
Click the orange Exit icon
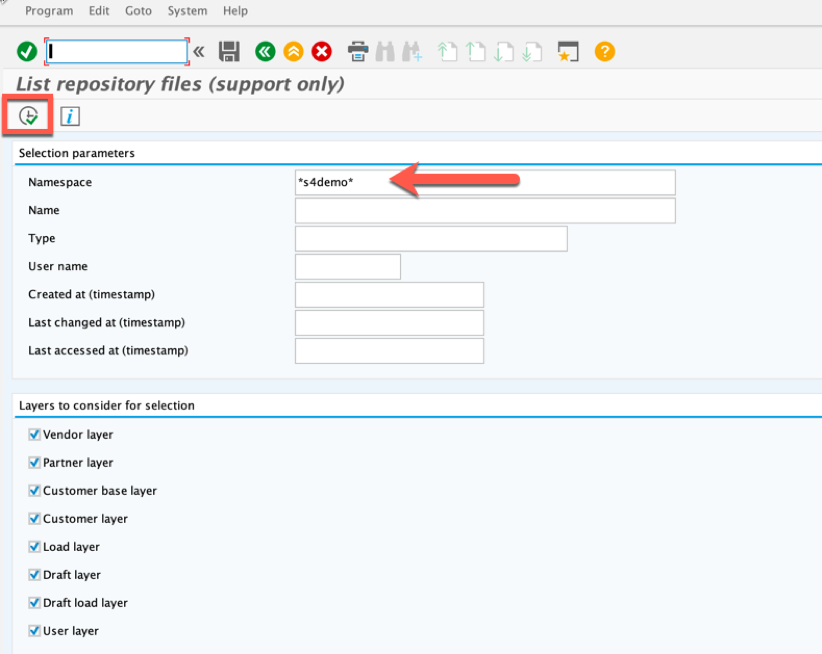point(294,52)
